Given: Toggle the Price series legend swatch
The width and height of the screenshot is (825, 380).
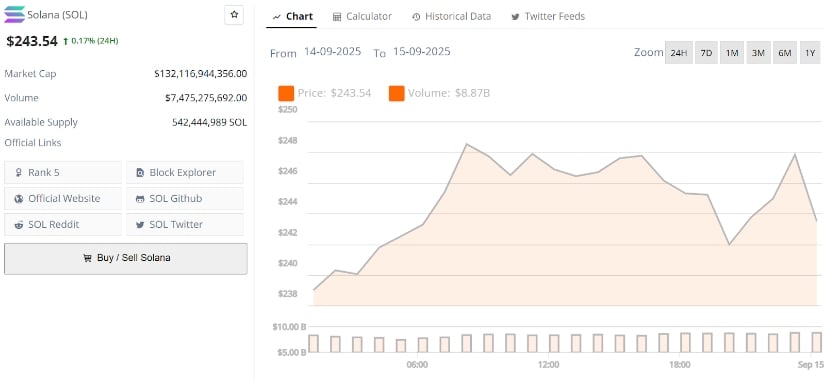Looking at the screenshot, I should click(286, 93).
